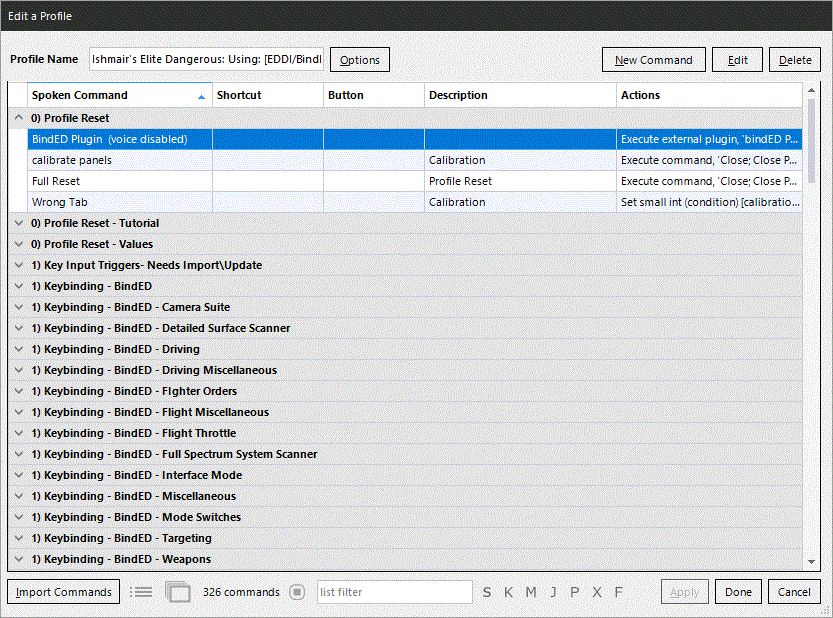Image resolution: width=833 pixels, height=618 pixels.
Task: Sort by the Shortcut column header
Action: click(x=268, y=95)
